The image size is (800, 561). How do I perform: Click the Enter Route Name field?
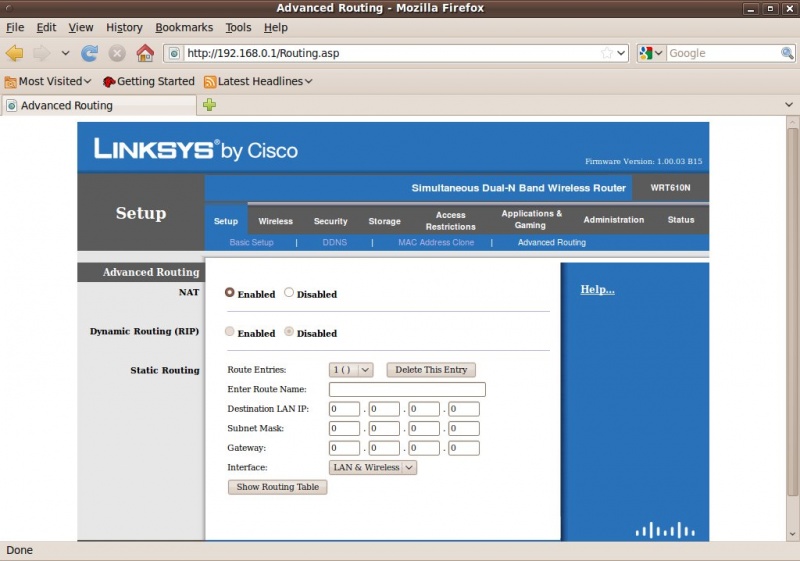407,389
